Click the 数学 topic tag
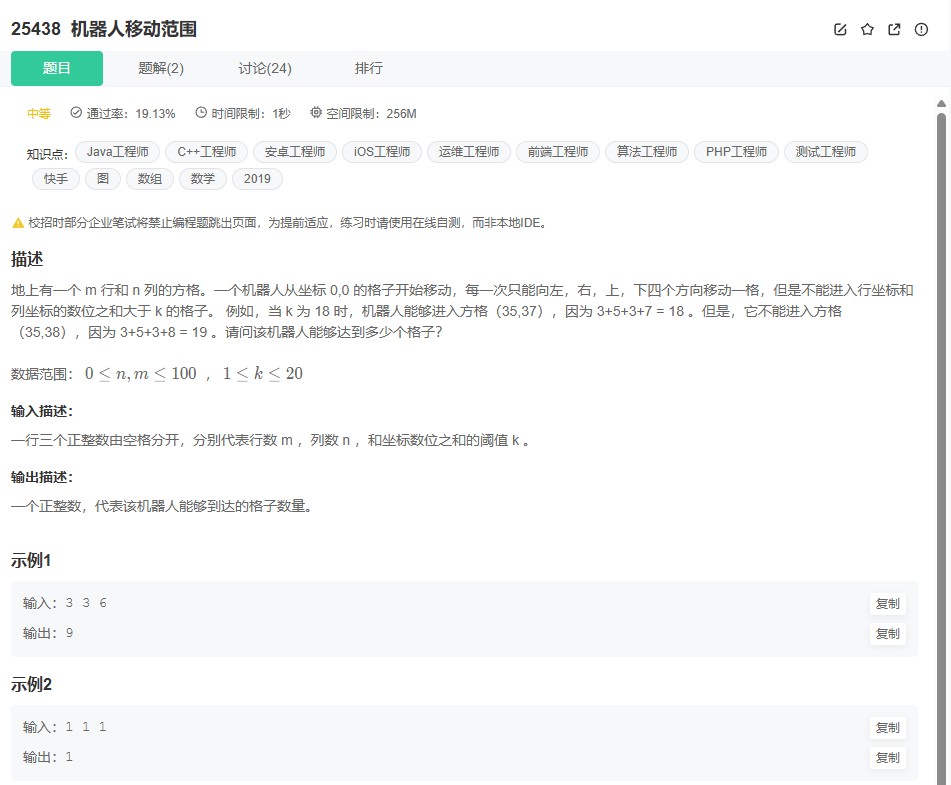951x785 pixels. [203, 179]
